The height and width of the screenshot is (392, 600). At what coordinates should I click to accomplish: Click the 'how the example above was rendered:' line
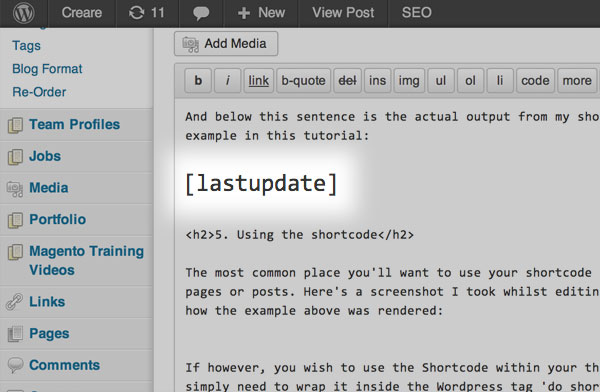[314, 310]
